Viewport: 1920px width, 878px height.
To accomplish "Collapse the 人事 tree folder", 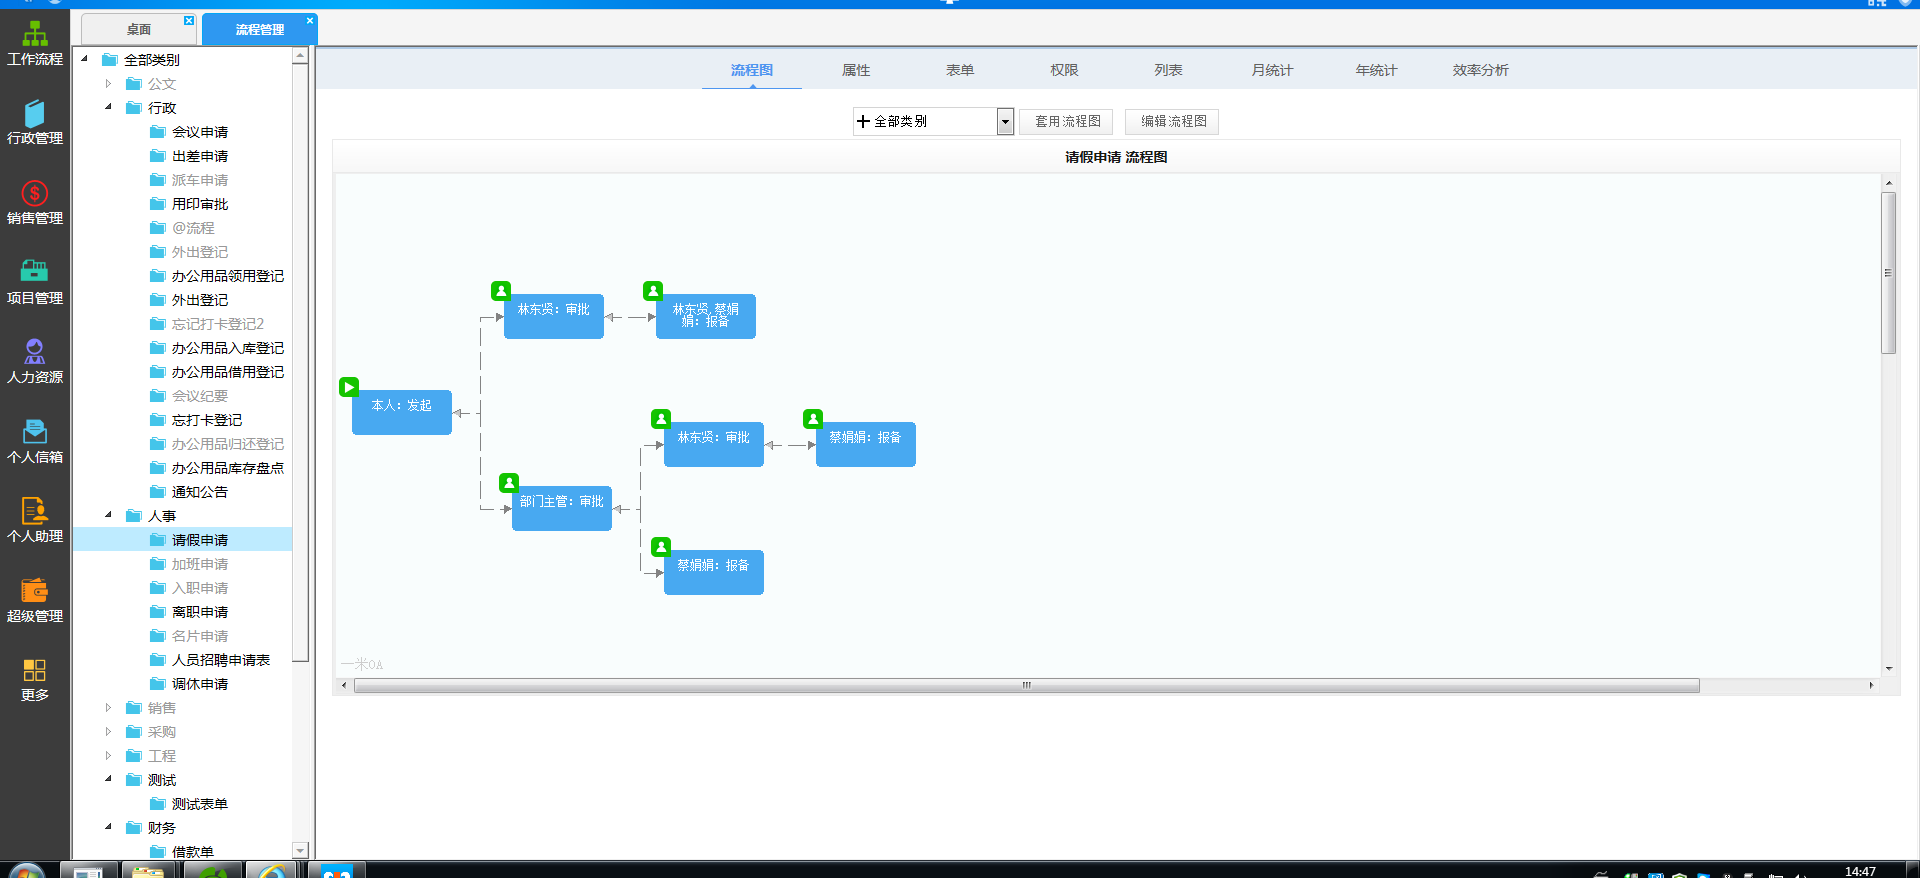I will pos(109,515).
